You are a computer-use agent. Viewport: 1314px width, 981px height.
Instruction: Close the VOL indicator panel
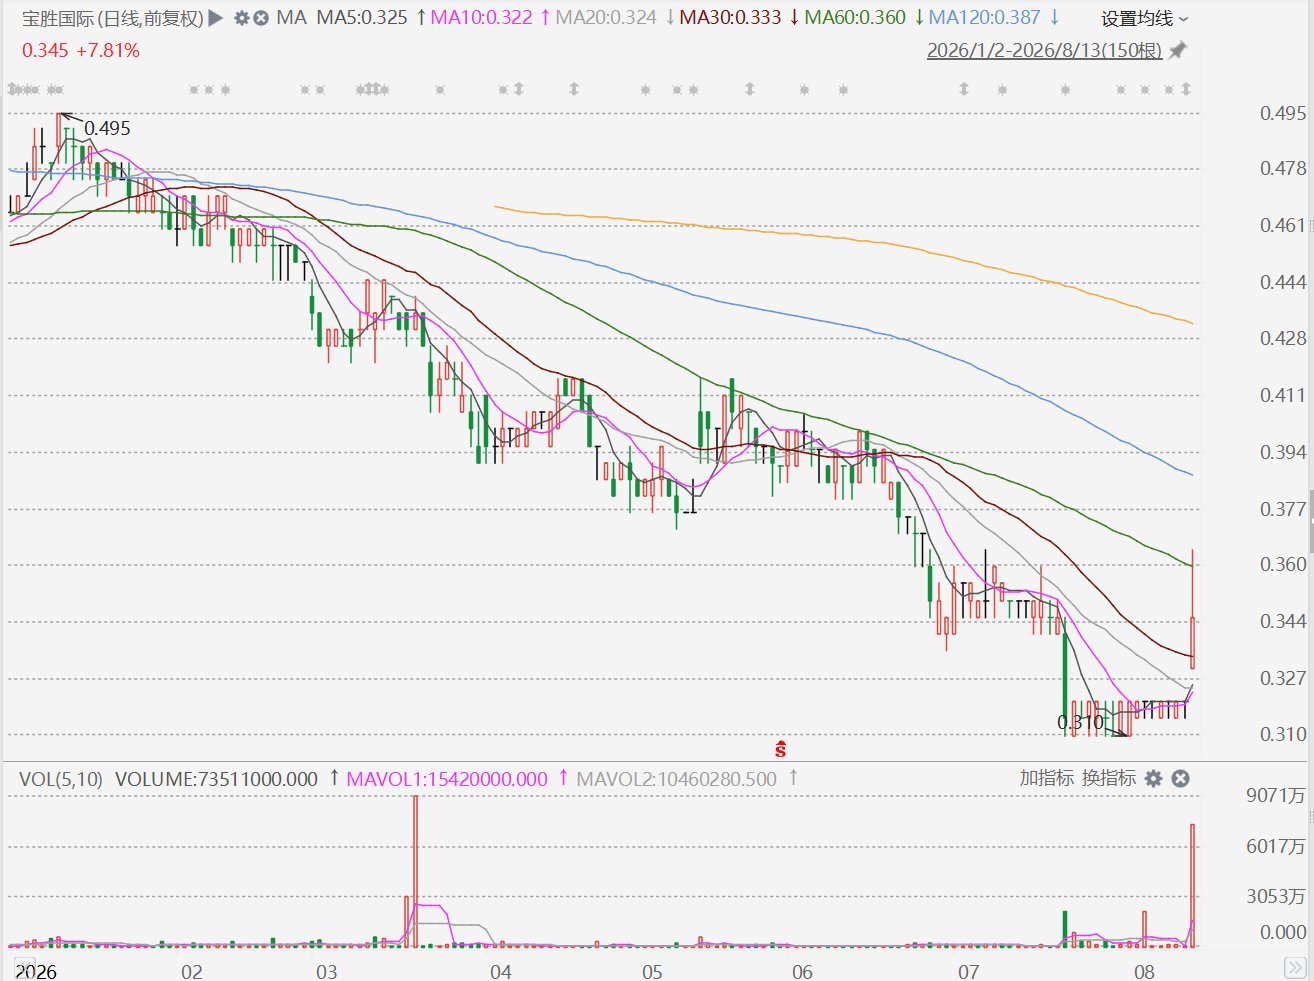pyautogui.click(x=1180, y=778)
